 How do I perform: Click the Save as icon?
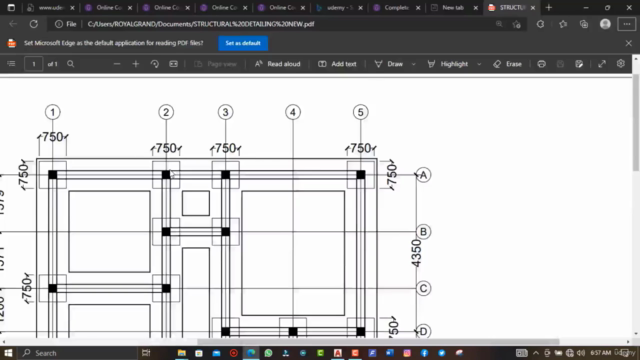579,64
